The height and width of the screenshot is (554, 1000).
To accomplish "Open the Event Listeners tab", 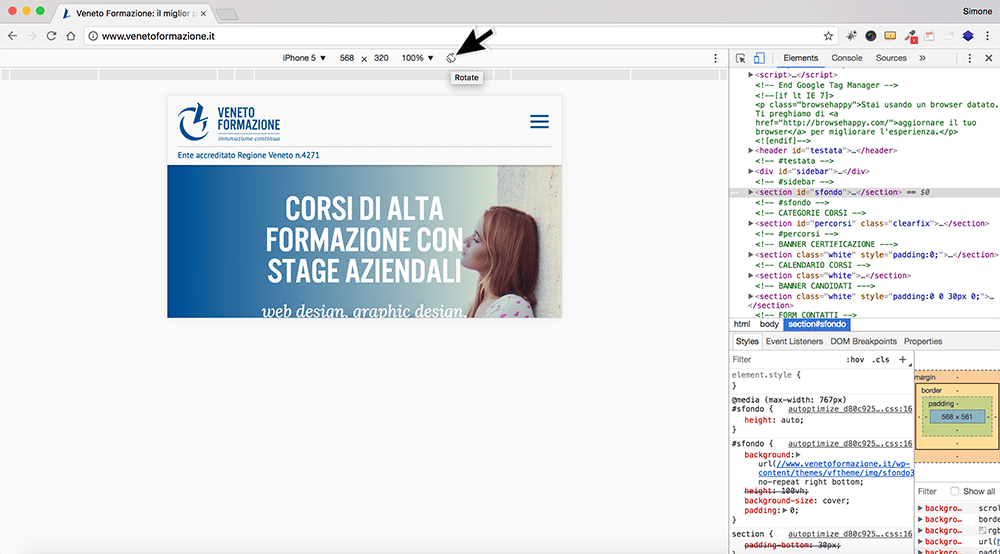I will pyautogui.click(x=794, y=342).
